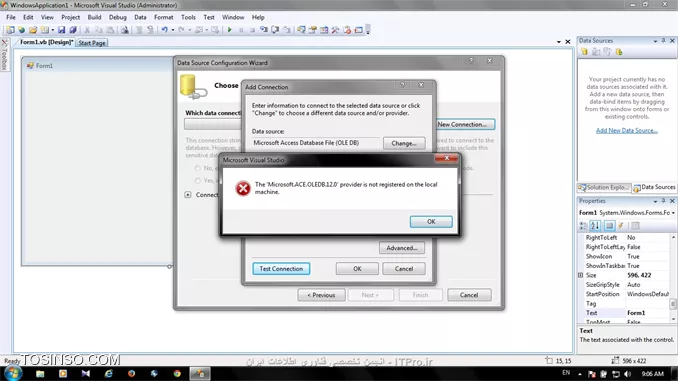
Task: Open the Tools menu
Action: pos(188,17)
